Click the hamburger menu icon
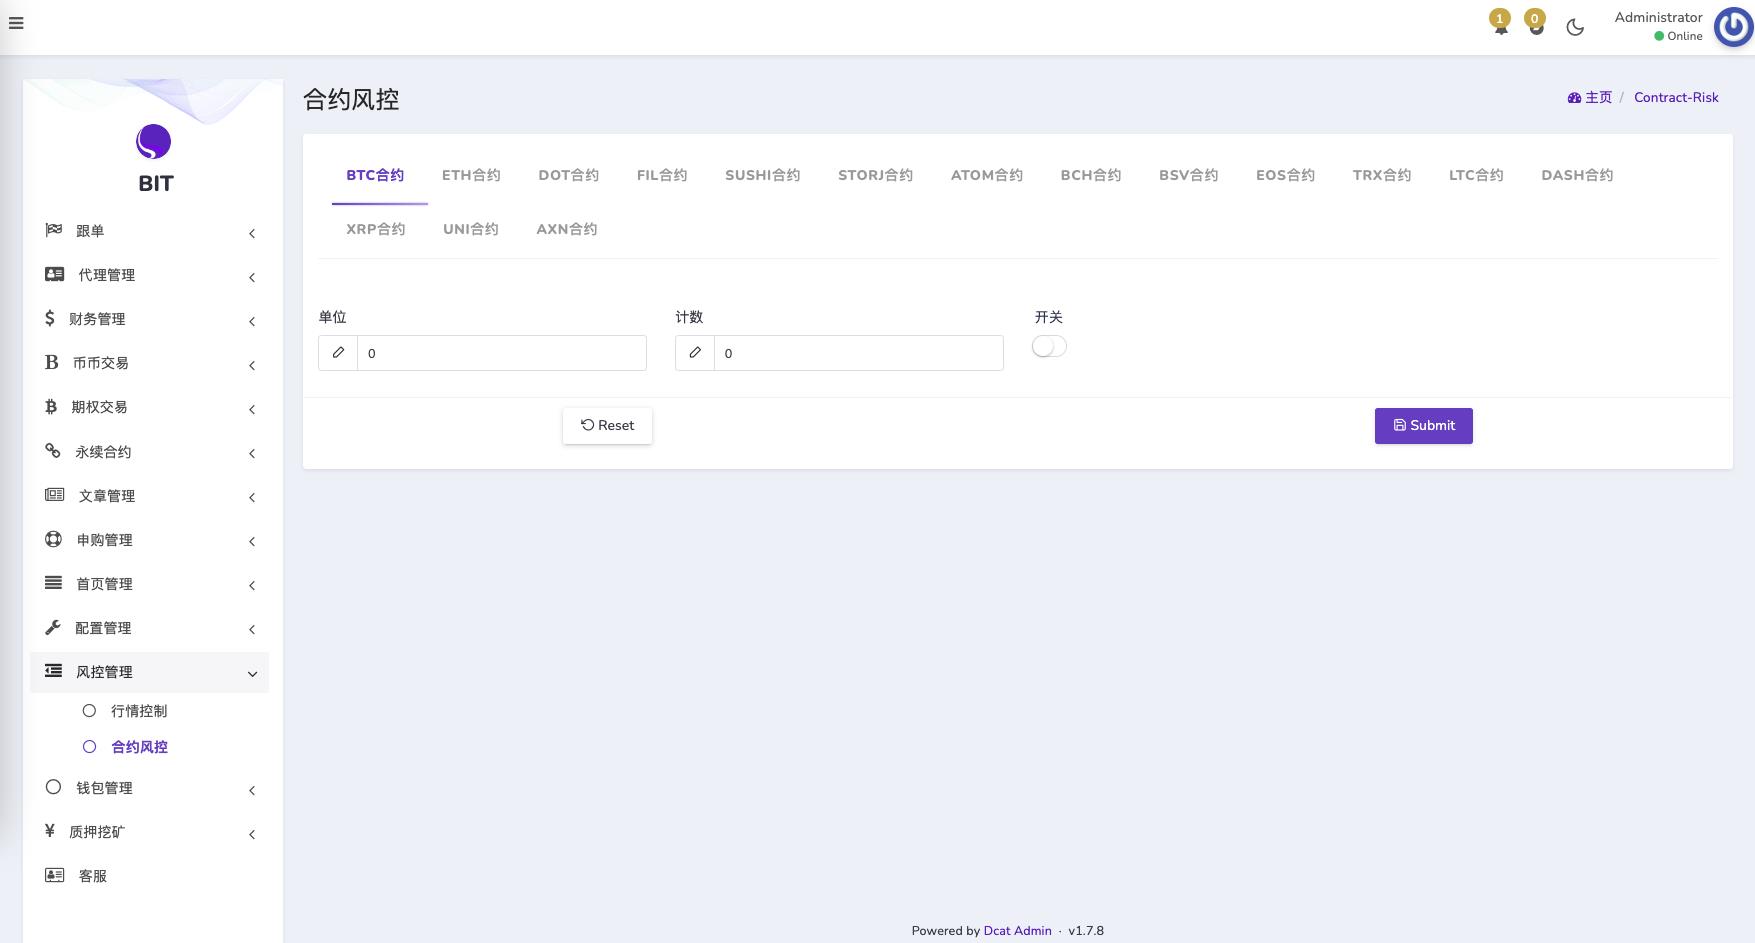The width and height of the screenshot is (1755, 943). [16, 23]
